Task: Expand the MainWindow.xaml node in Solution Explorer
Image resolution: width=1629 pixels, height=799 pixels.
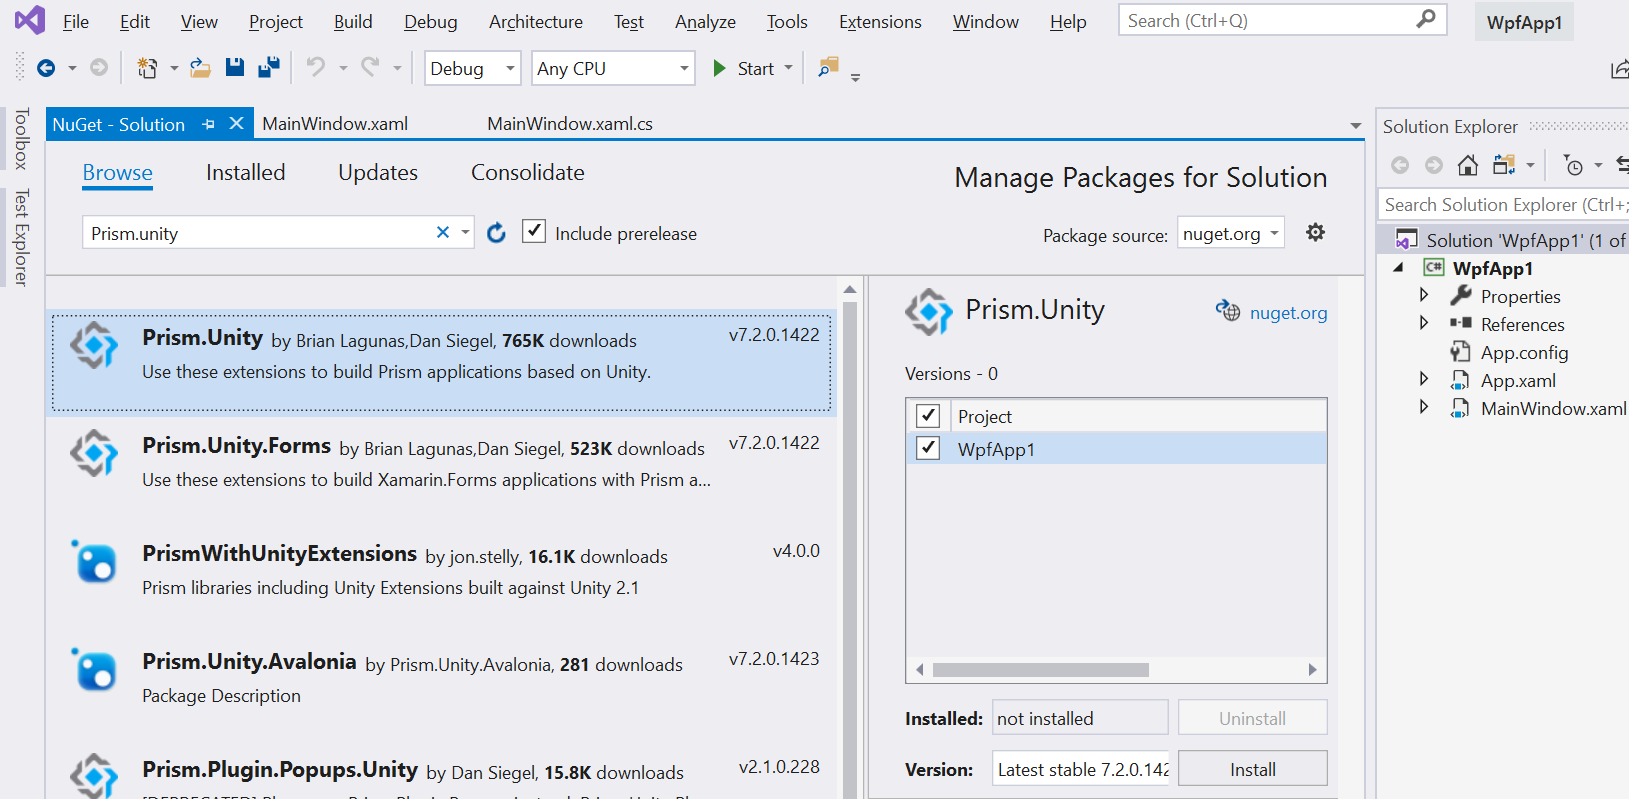Action: click(1424, 407)
